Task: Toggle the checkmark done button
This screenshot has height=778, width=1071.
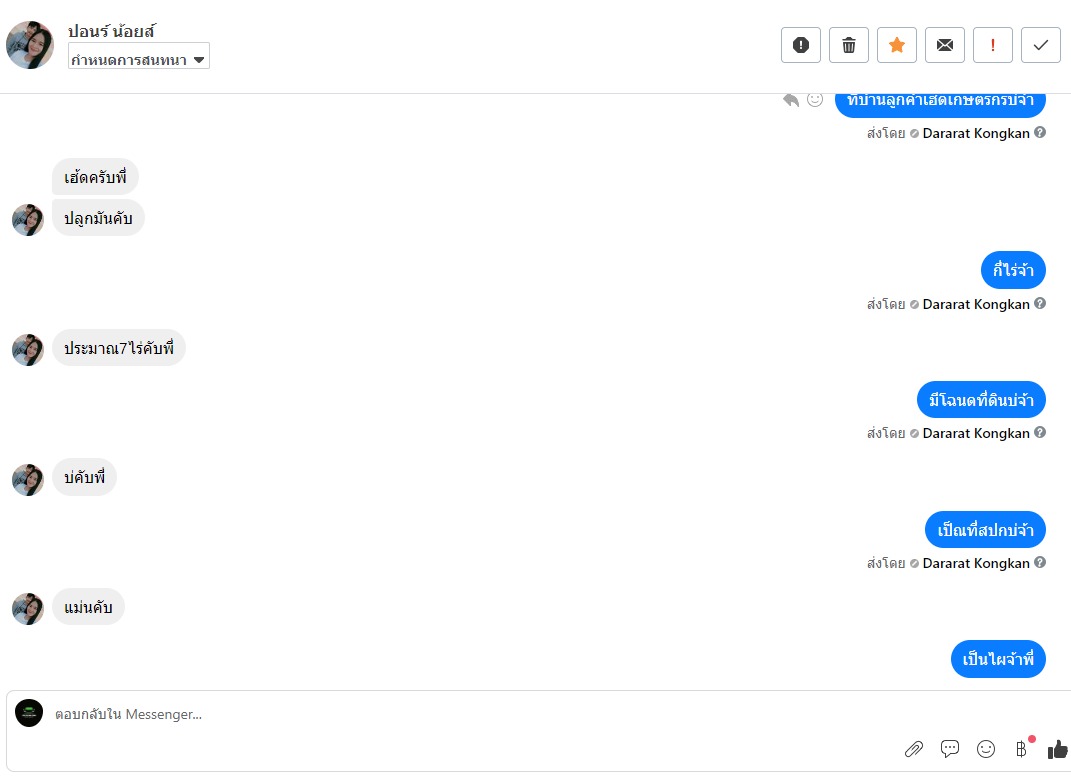Action: (x=1041, y=45)
